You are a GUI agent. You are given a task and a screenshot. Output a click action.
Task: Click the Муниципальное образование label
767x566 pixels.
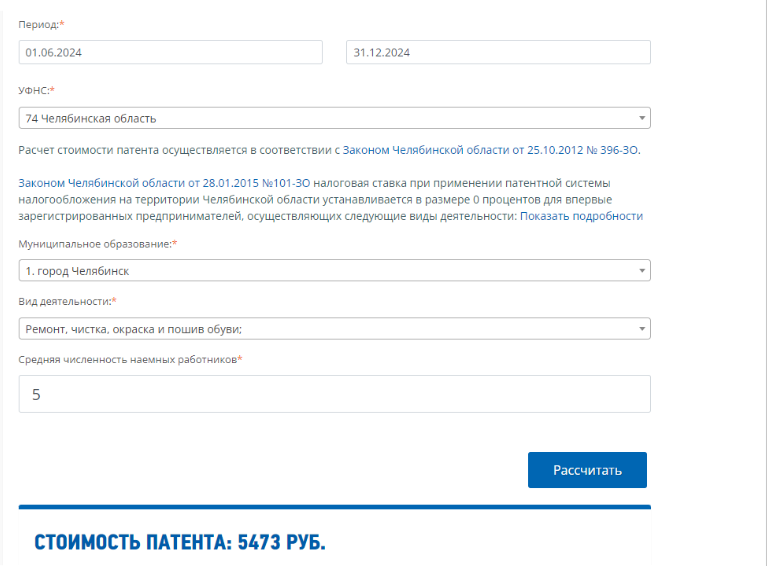(97, 244)
